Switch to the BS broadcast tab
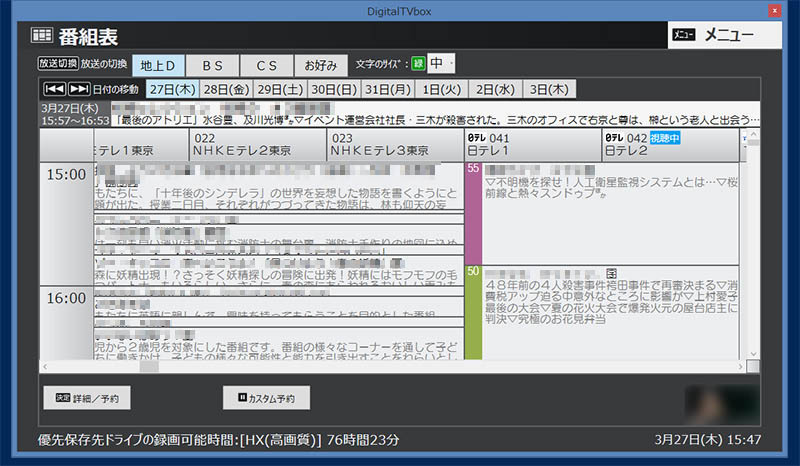Viewport: 800px width, 466px height. pos(212,65)
